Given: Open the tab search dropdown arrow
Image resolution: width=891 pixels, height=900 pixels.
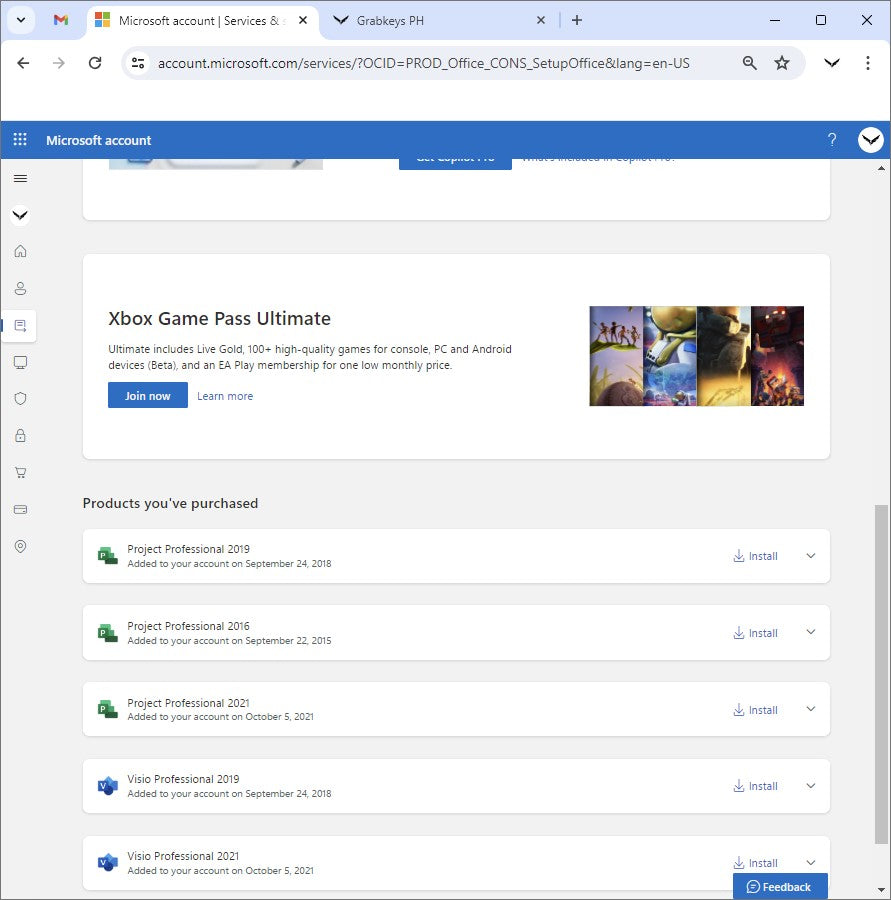Looking at the screenshot, I should coord(21,20).
